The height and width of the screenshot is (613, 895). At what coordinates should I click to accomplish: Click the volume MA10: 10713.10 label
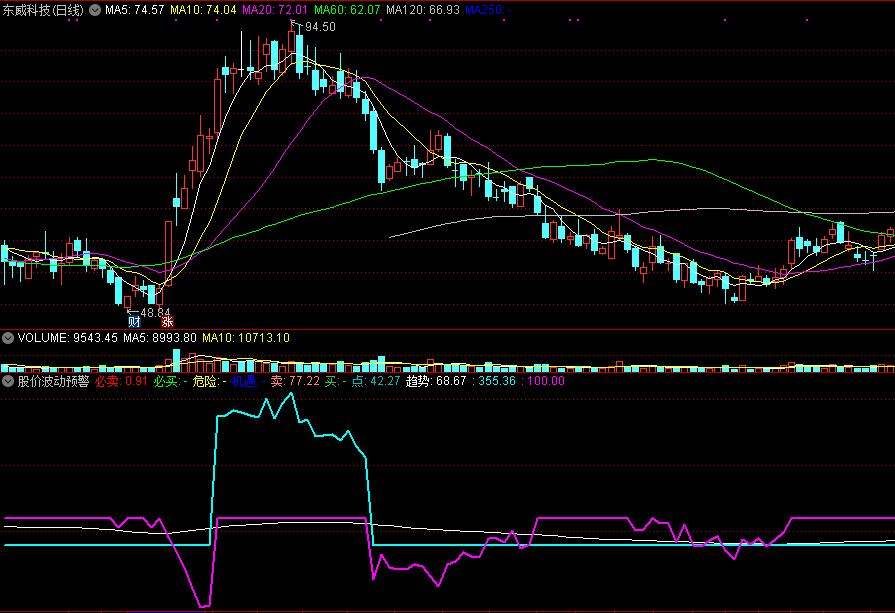coord(246,338)
